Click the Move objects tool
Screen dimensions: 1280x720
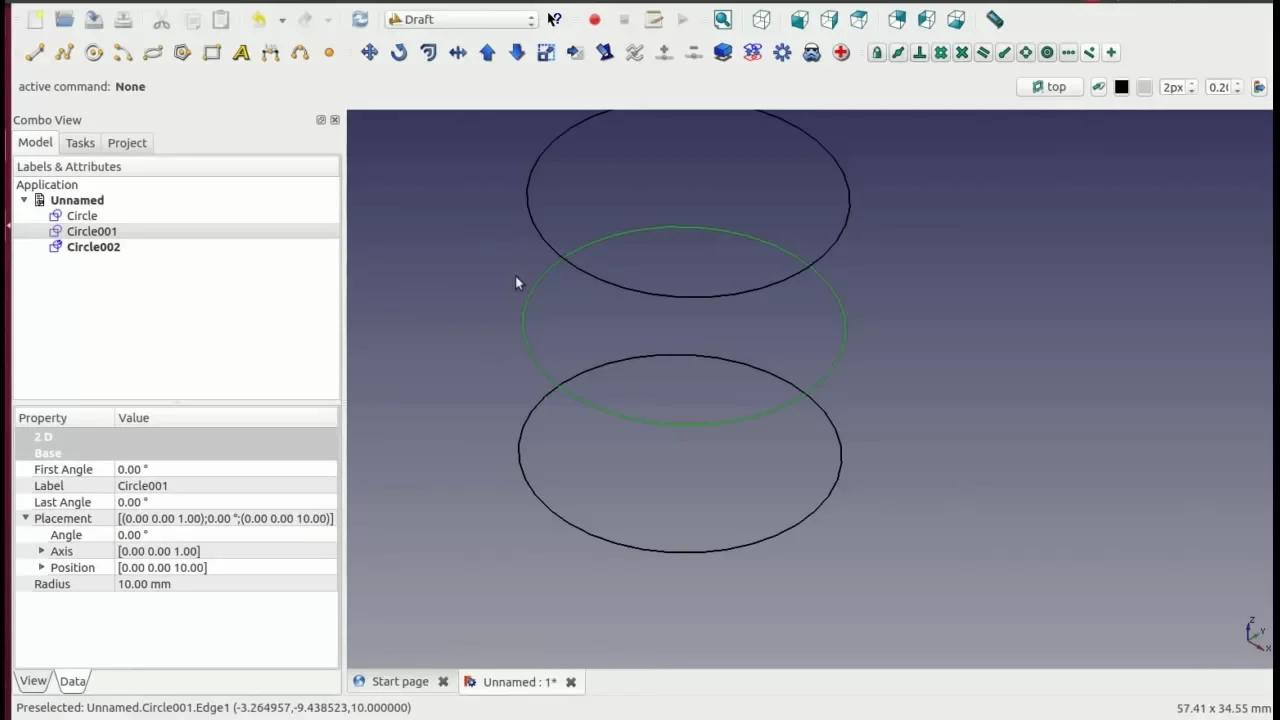369,53
